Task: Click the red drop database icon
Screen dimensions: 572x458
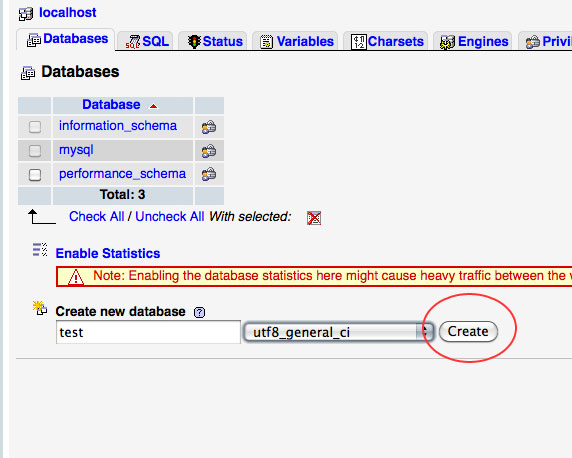Action: click(x=314, y=218)
